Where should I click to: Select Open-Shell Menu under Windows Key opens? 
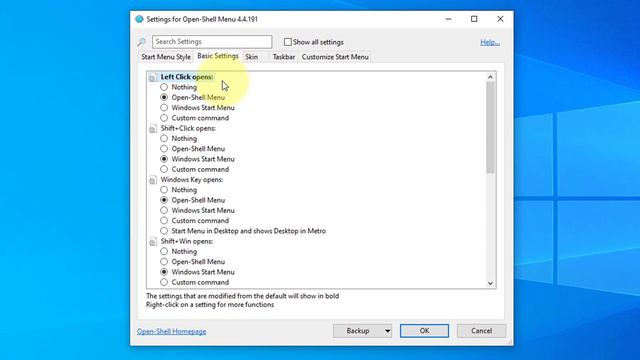tap(164, 200)
